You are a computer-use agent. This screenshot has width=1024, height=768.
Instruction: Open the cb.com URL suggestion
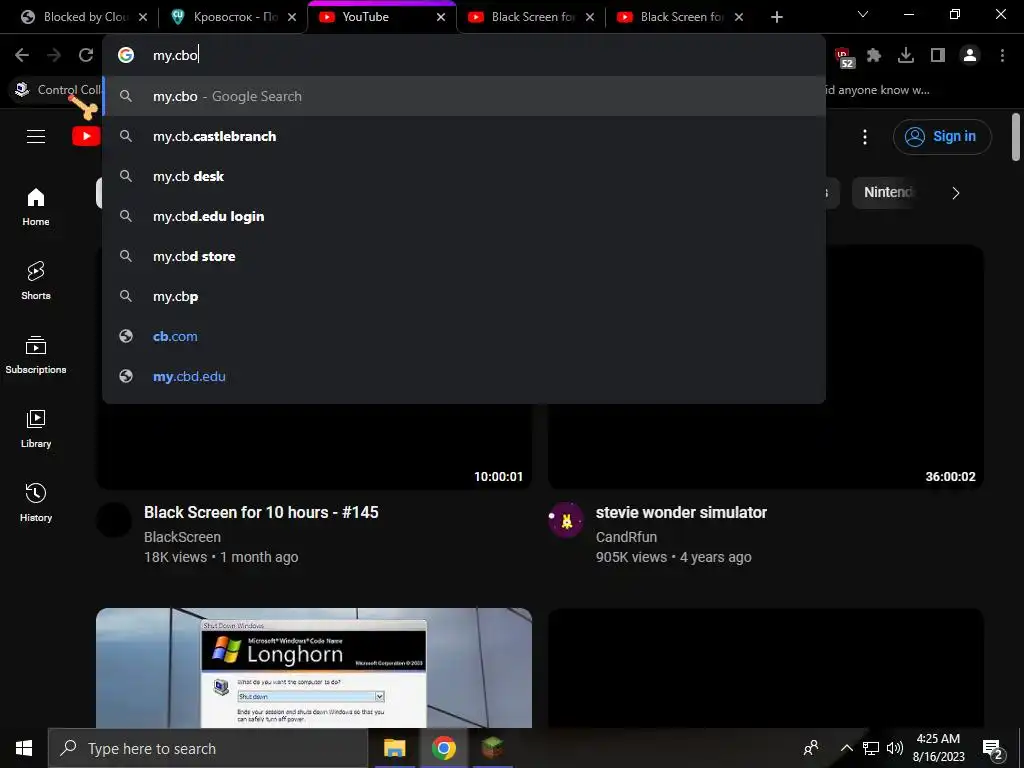464,336
